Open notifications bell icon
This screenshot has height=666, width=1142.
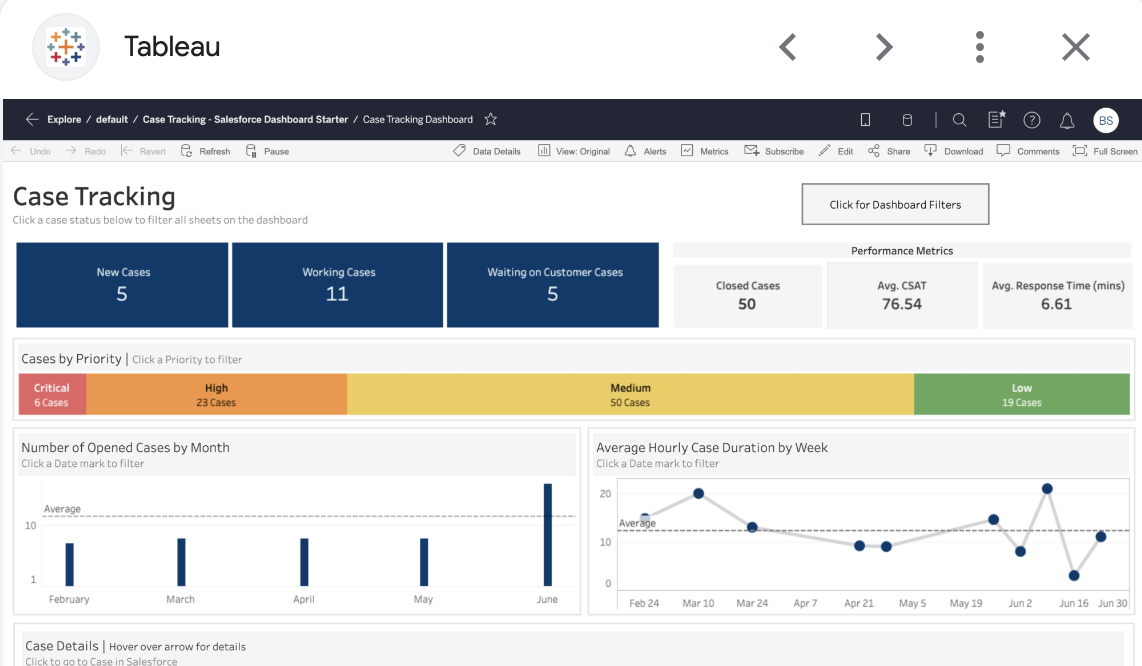[1067, 121]
